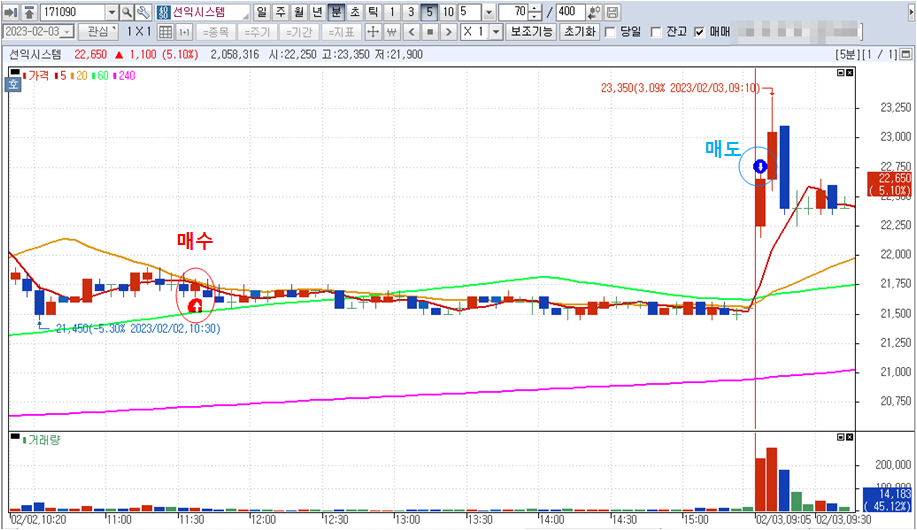Open the 보조기능 button
The width and height of the screenshot is (917, 530).
(530, 32)
